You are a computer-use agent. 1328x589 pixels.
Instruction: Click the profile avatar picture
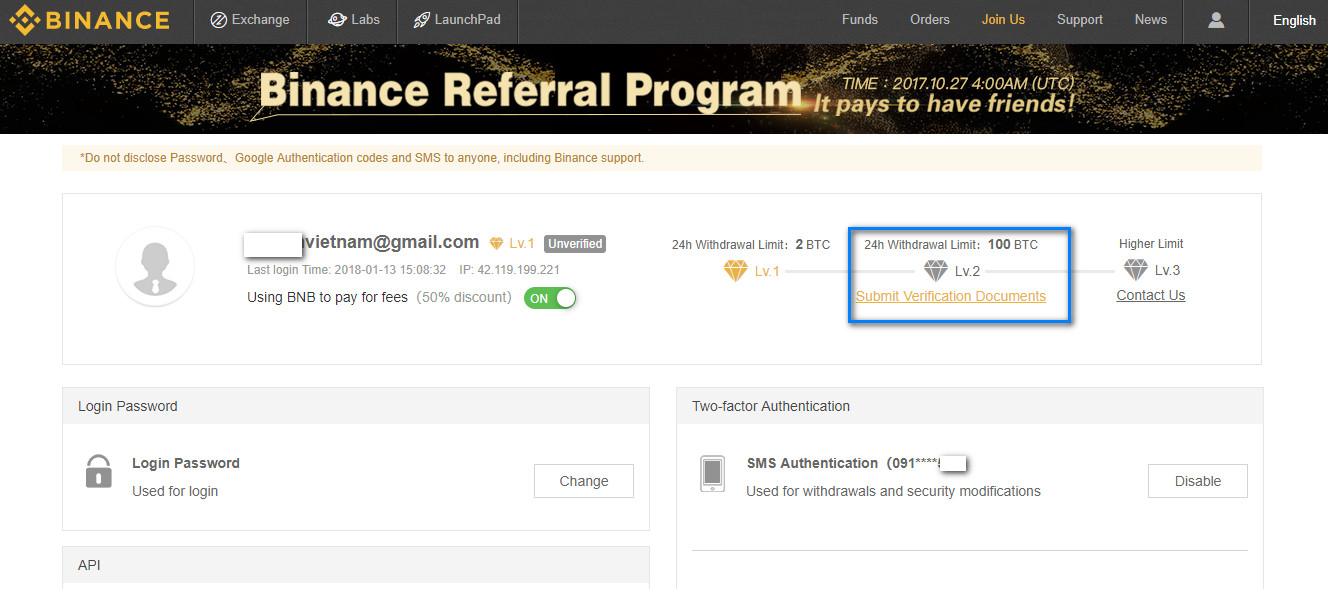click(155, 266)
